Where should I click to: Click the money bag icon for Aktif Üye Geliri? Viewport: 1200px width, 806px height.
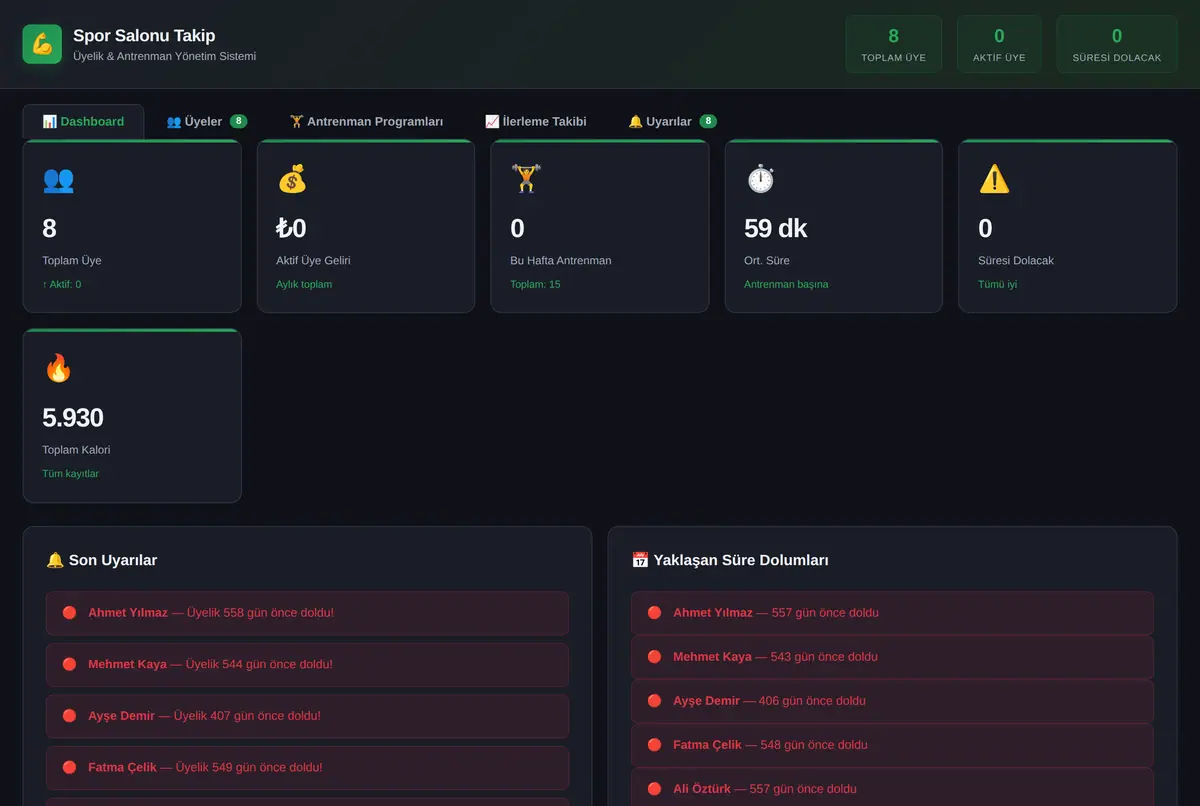point(292,179)
